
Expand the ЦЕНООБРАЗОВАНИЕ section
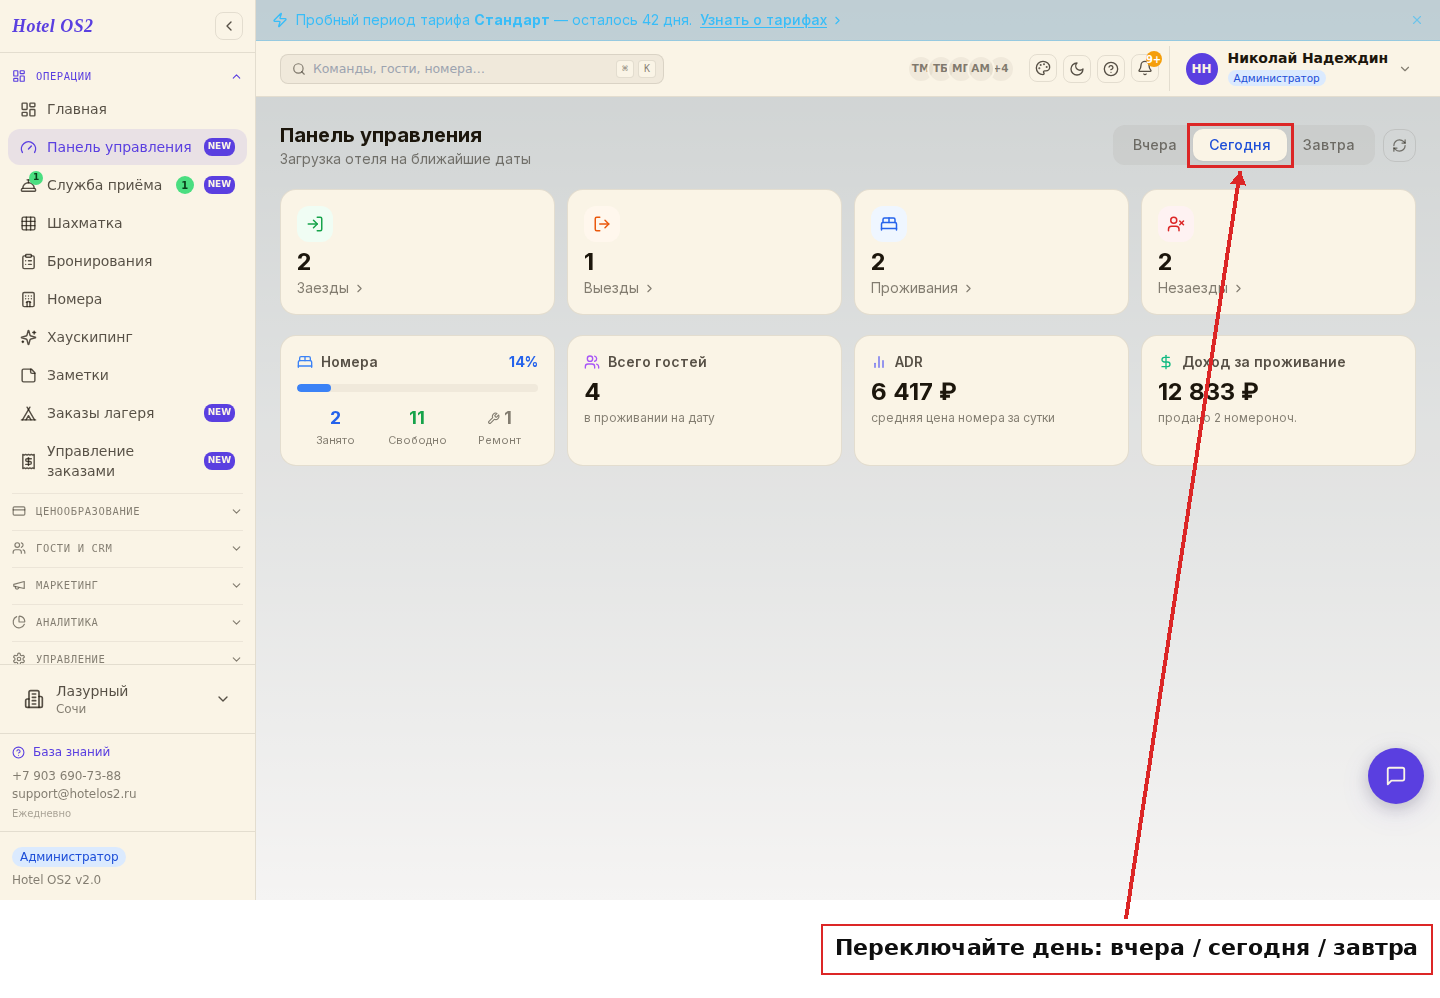tap(127, 511)
